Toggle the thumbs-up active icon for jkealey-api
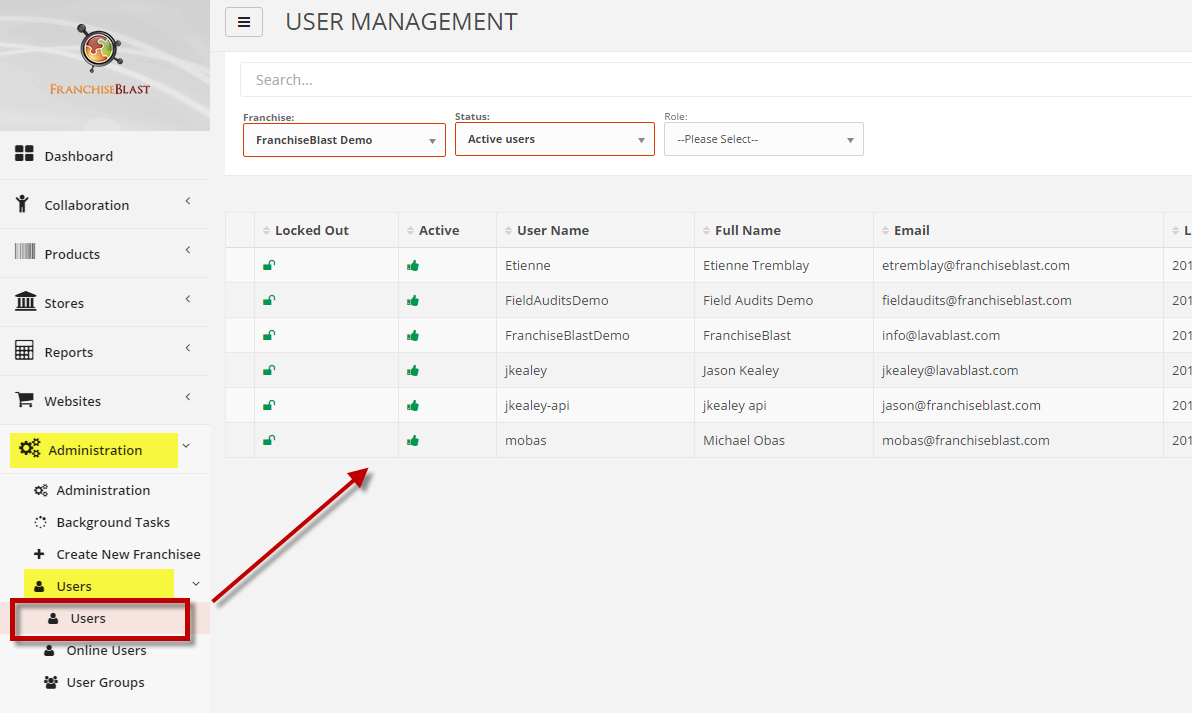Viewport: 1192px width, 713px height. point(413,405)
